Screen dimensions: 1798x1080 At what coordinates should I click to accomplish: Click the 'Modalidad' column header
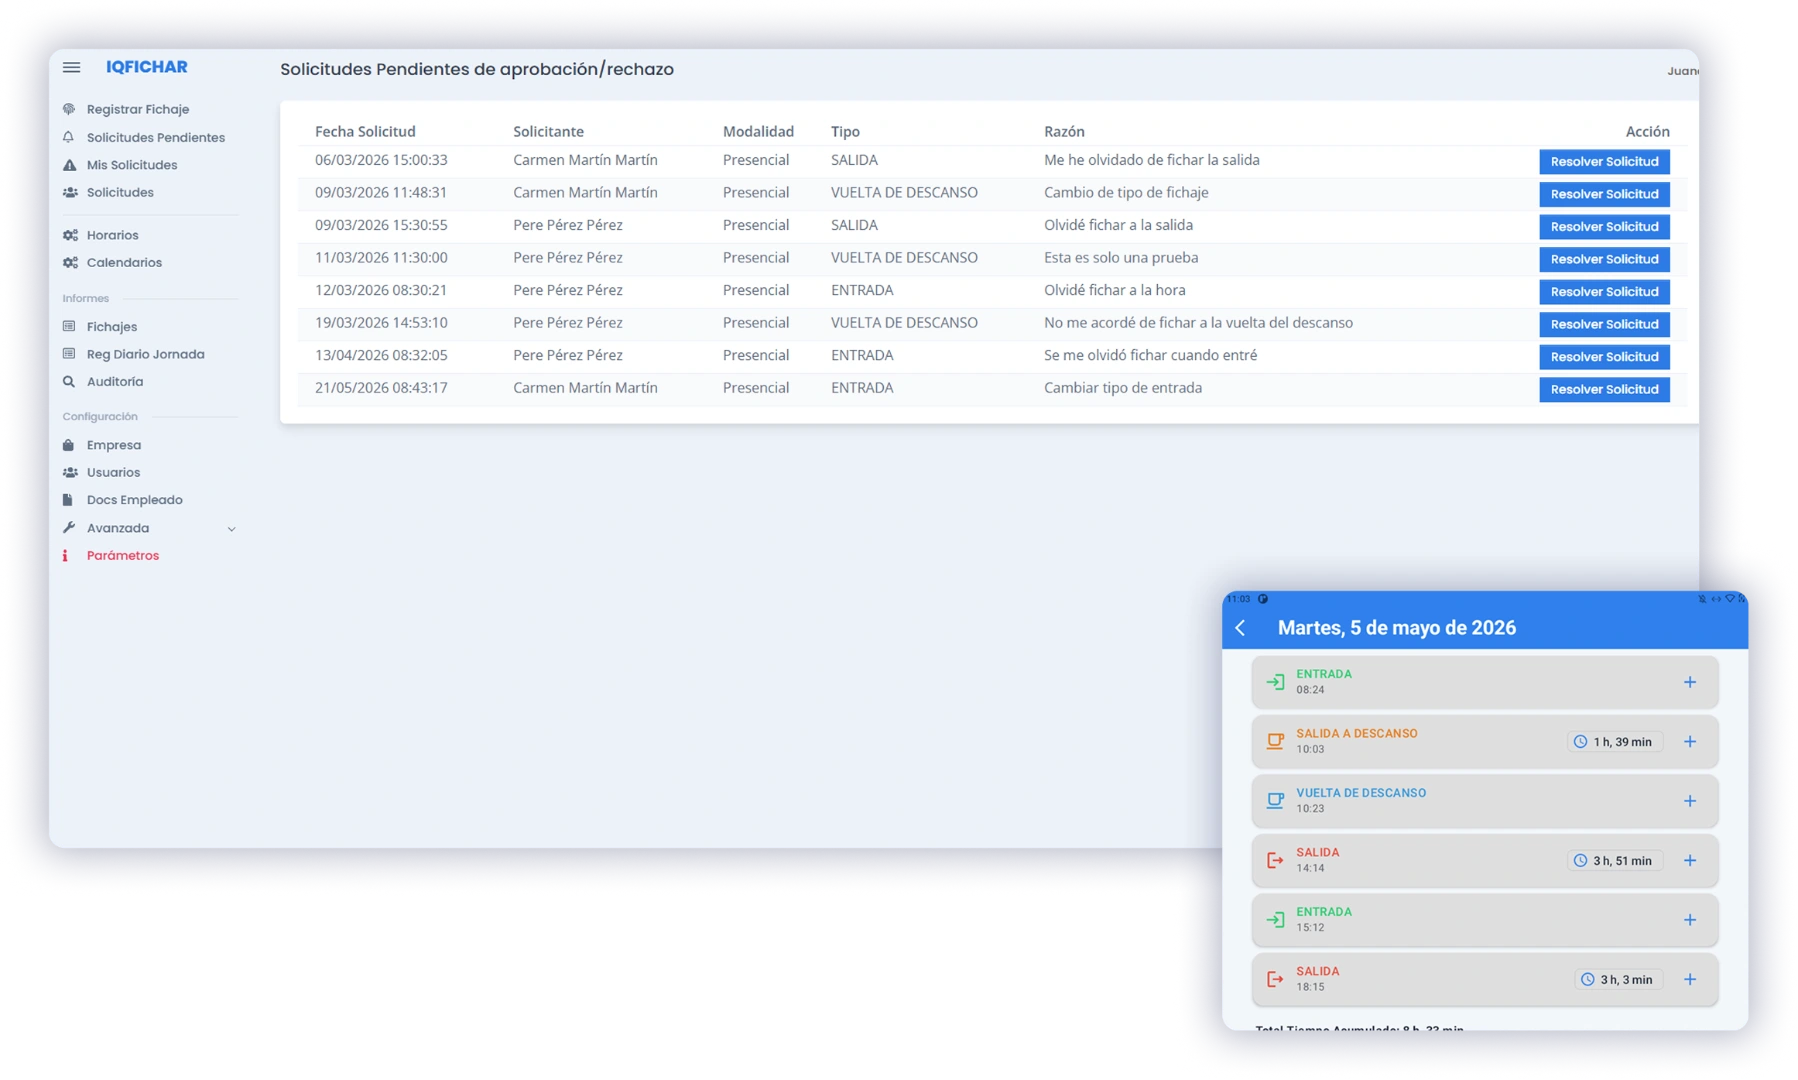[758, 131]
